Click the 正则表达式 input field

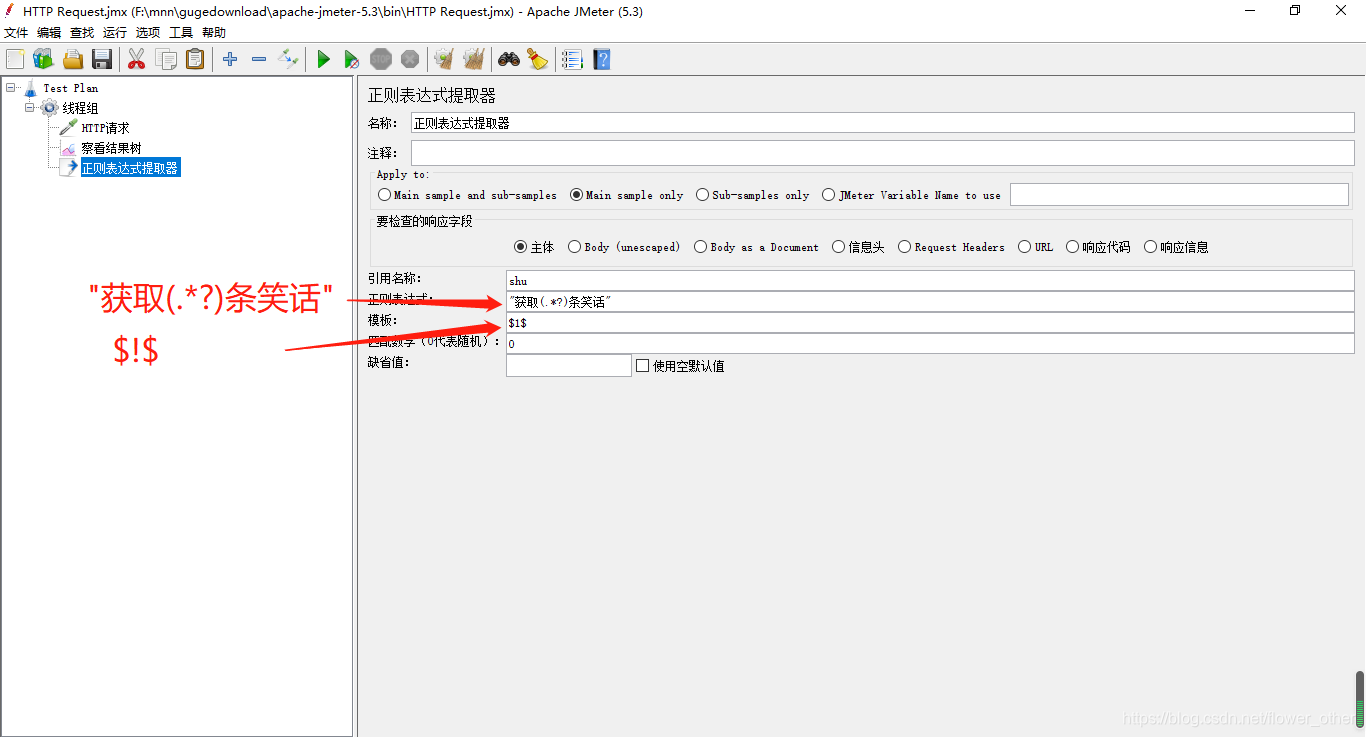(x=930, y=302)
